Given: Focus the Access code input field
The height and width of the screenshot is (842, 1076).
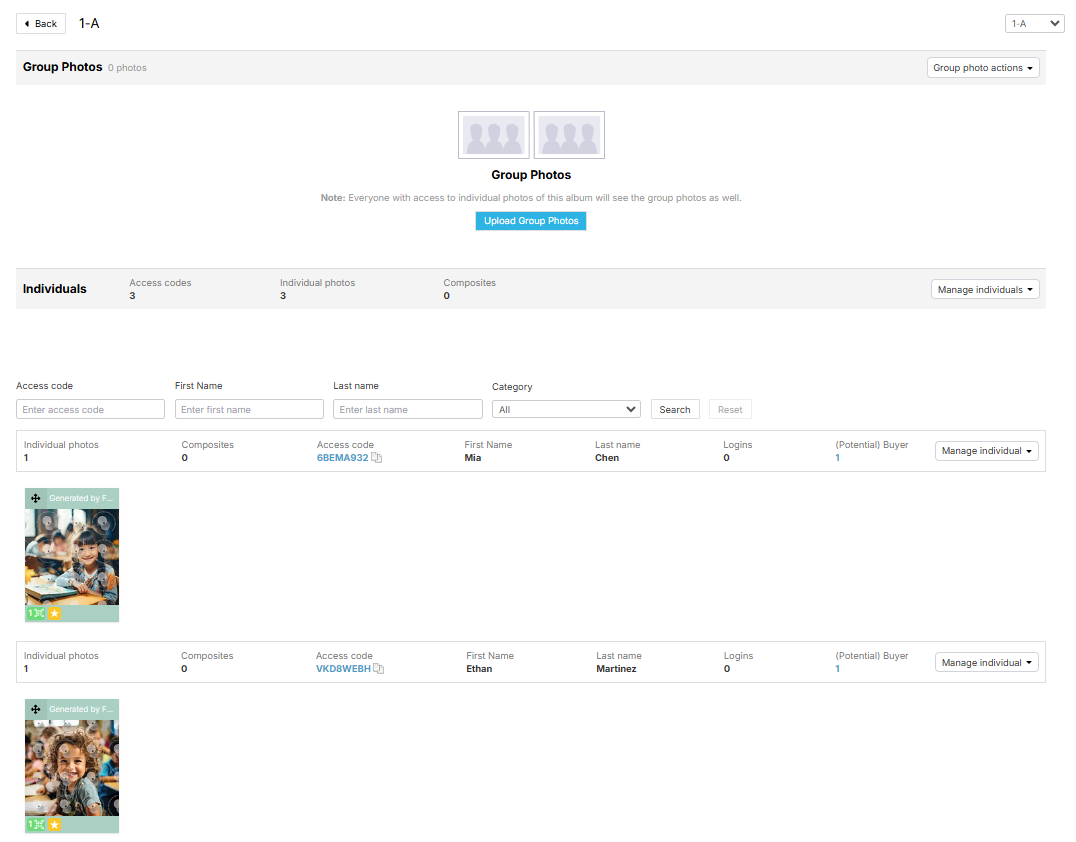Looking at the screenshot, I should coord(91,410).
